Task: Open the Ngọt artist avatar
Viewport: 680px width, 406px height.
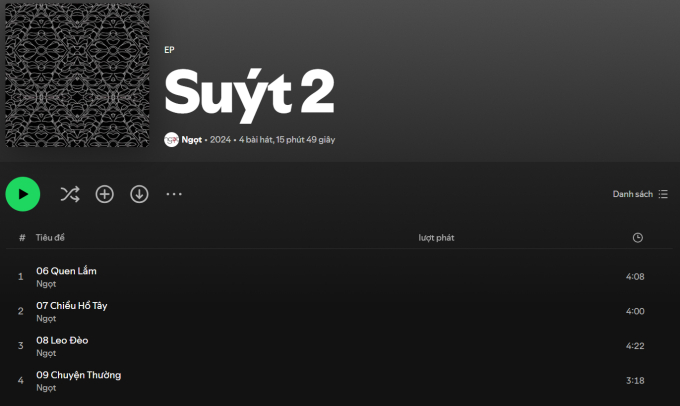Action: [171, 140]
